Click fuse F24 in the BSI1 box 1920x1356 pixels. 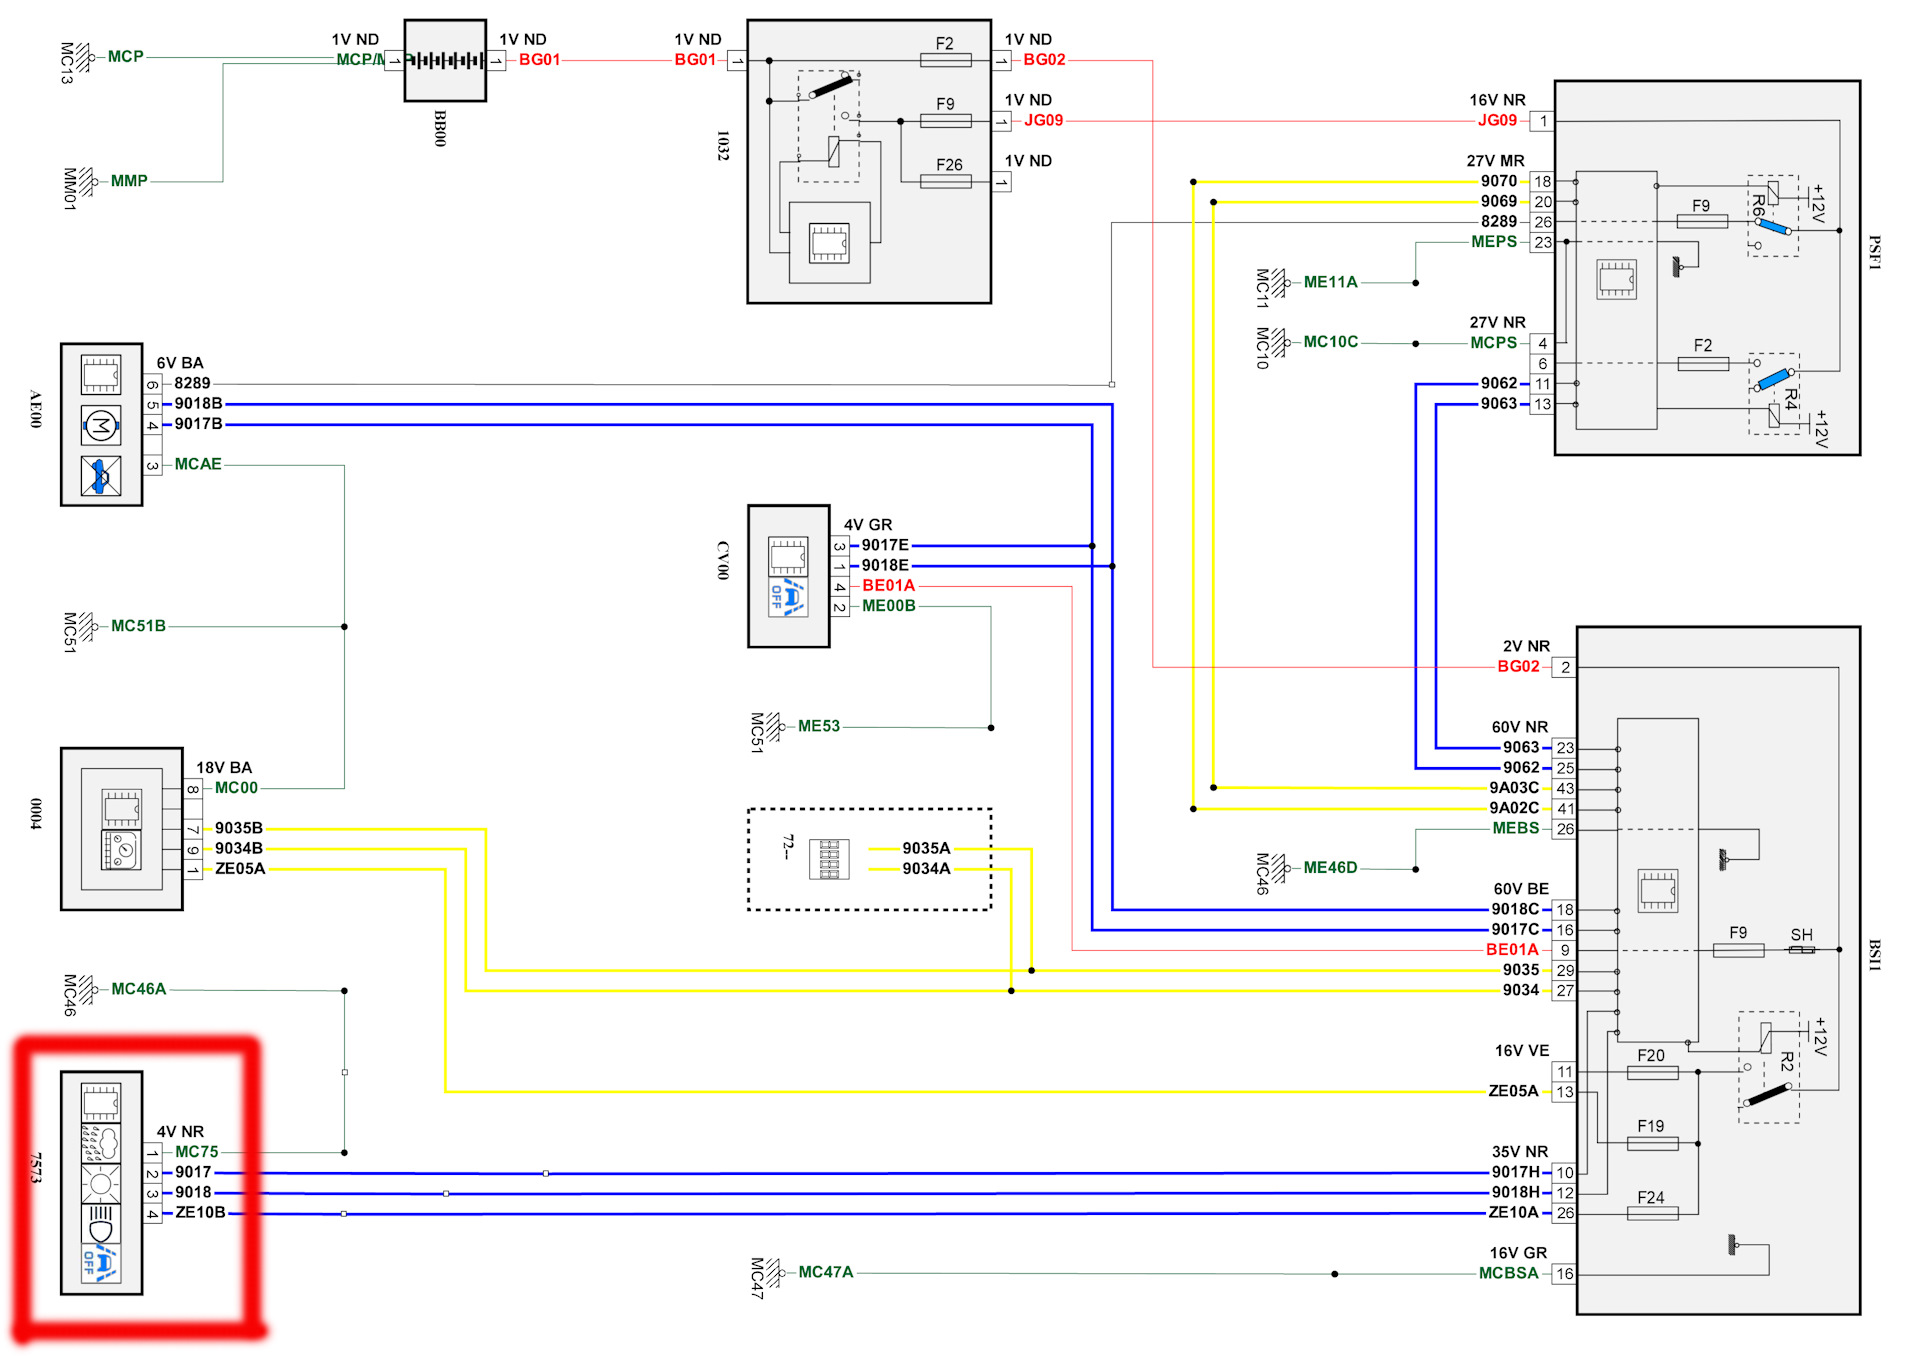click(x=1652, y=1213)
